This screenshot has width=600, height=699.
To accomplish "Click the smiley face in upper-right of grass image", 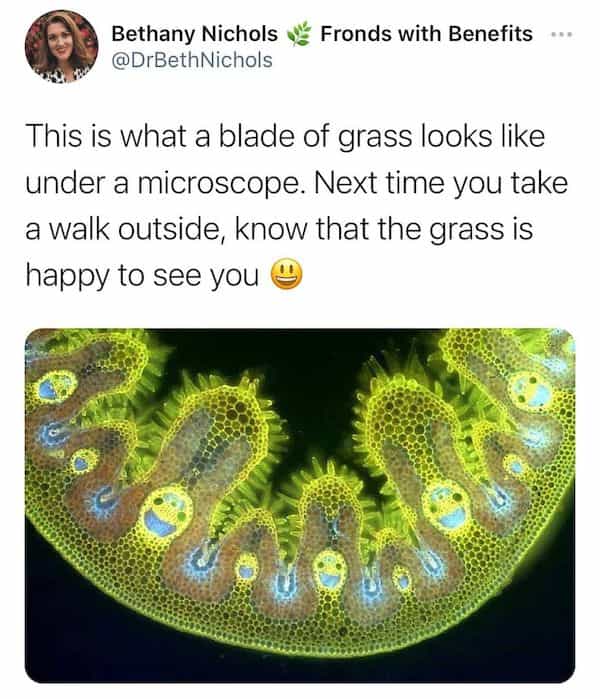I will point(530,388).
